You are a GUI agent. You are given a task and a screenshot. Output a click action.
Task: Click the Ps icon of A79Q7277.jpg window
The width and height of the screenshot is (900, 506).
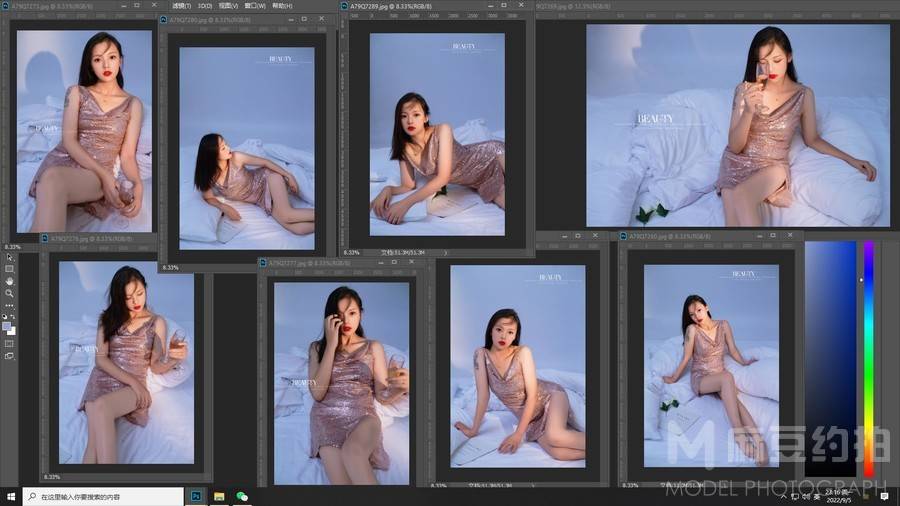click(263, 263)
